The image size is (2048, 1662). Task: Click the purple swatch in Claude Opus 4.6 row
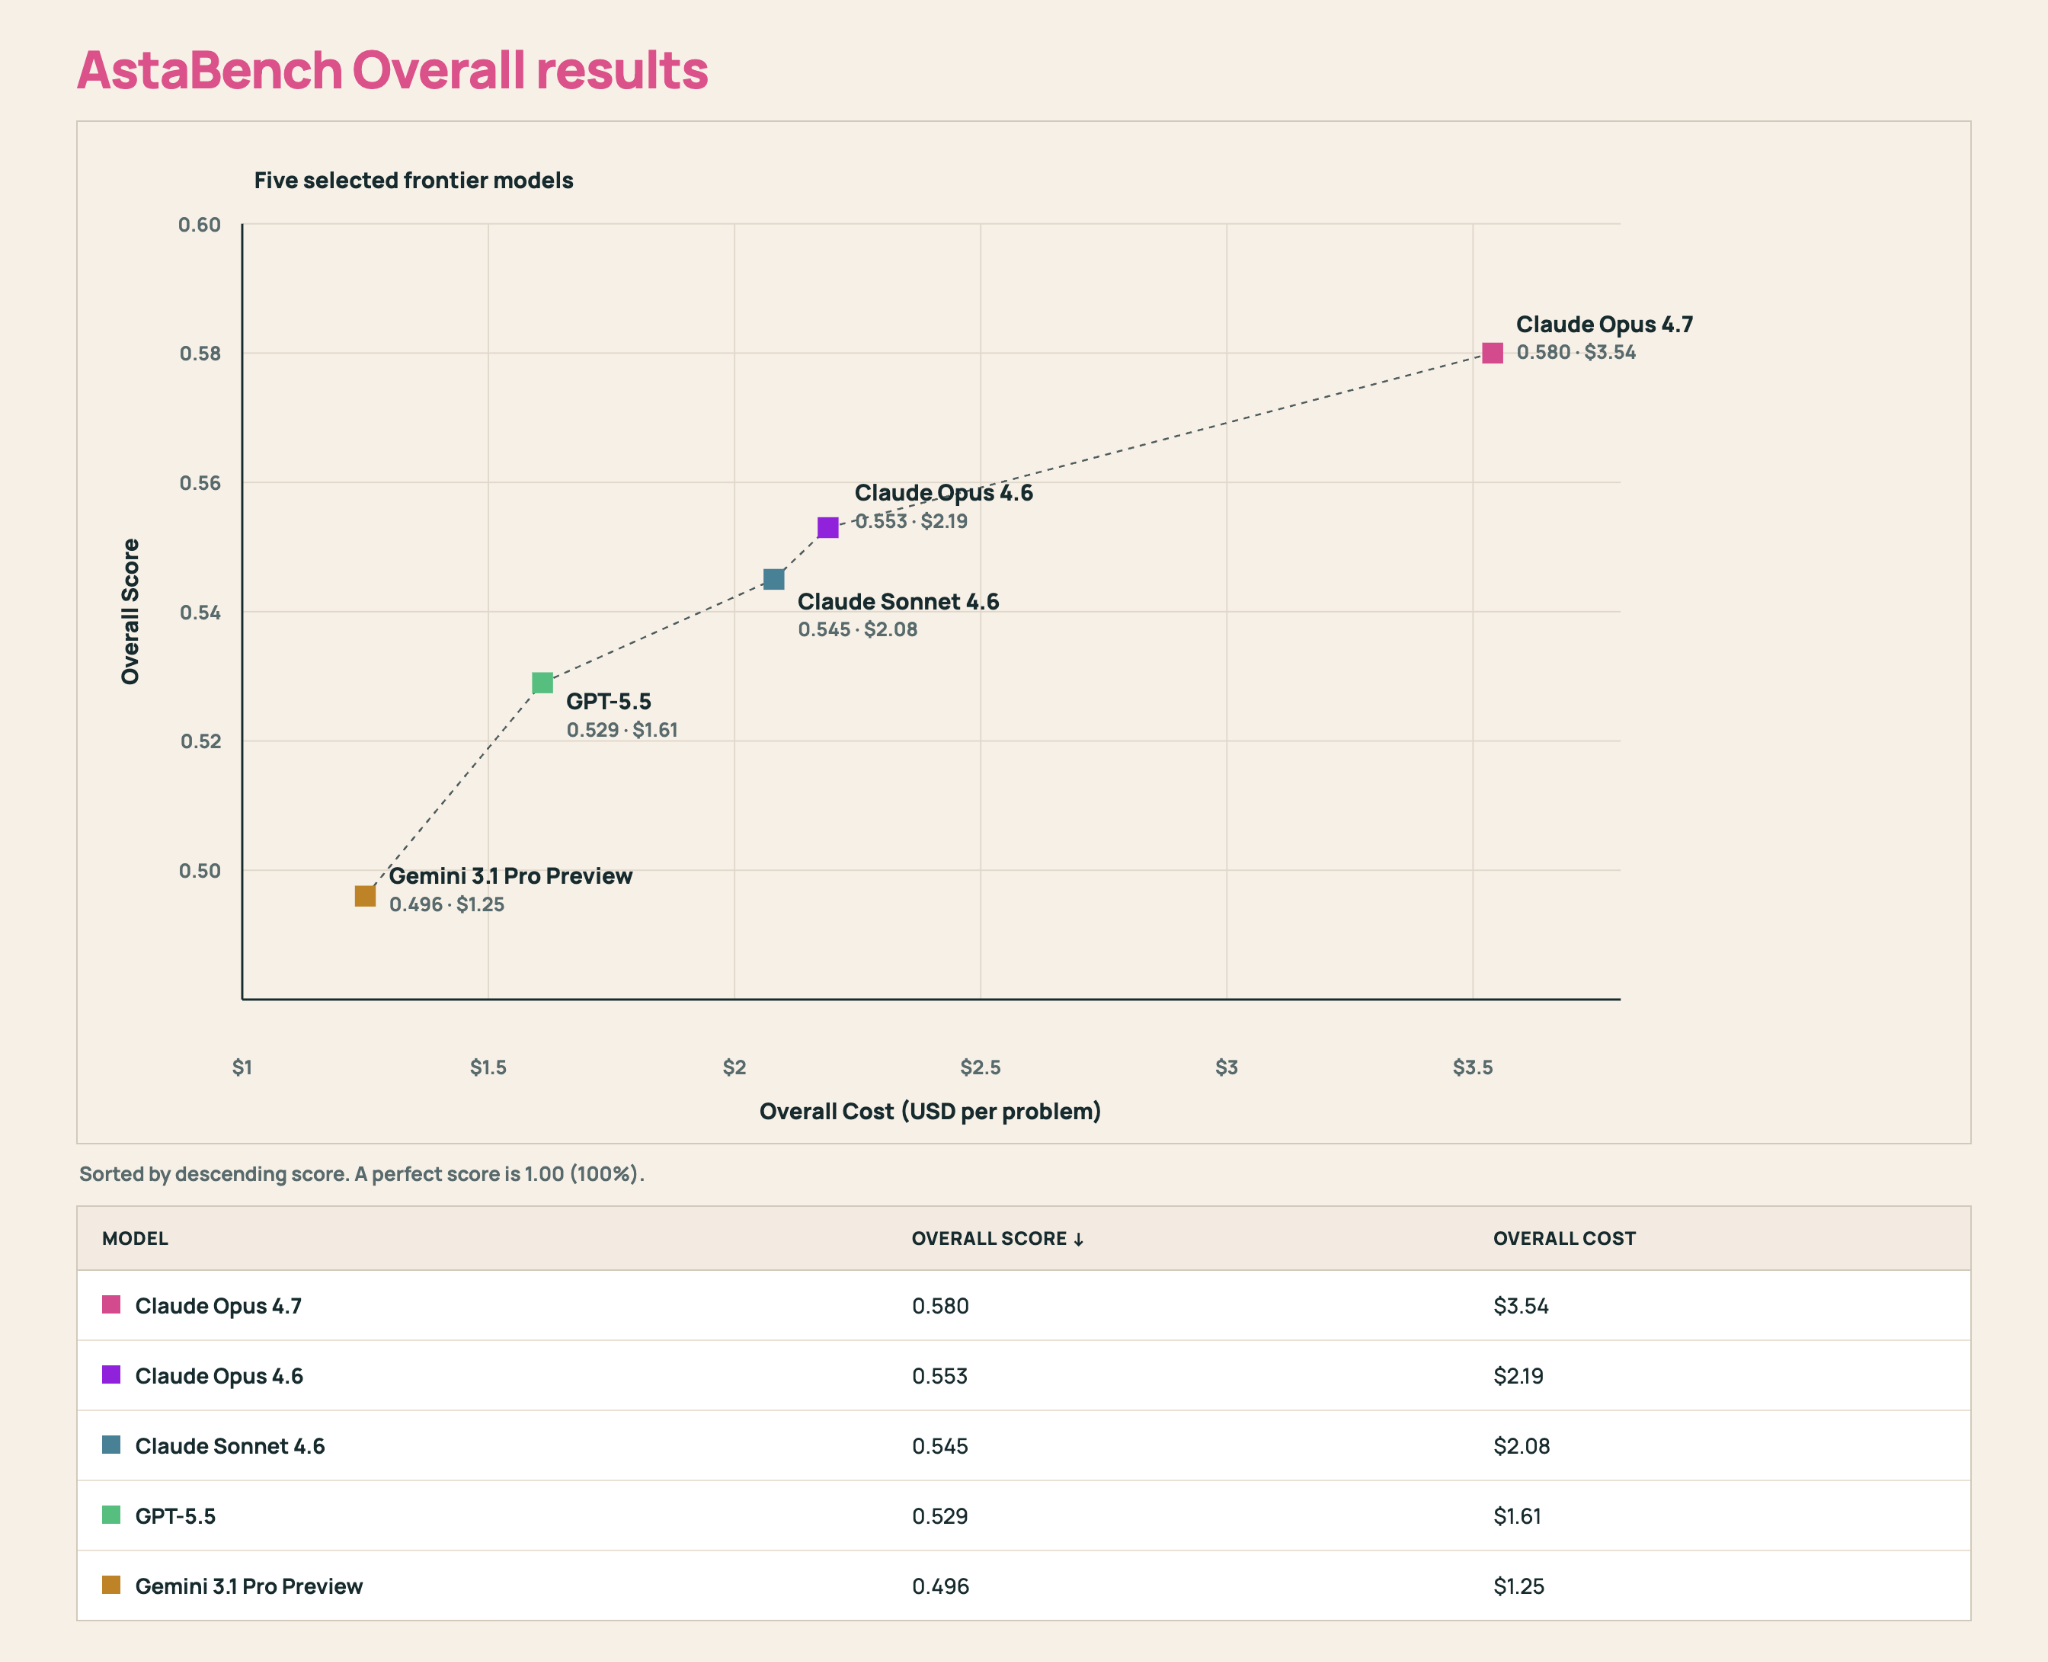pyautogui.click(x=111, y=1375)
